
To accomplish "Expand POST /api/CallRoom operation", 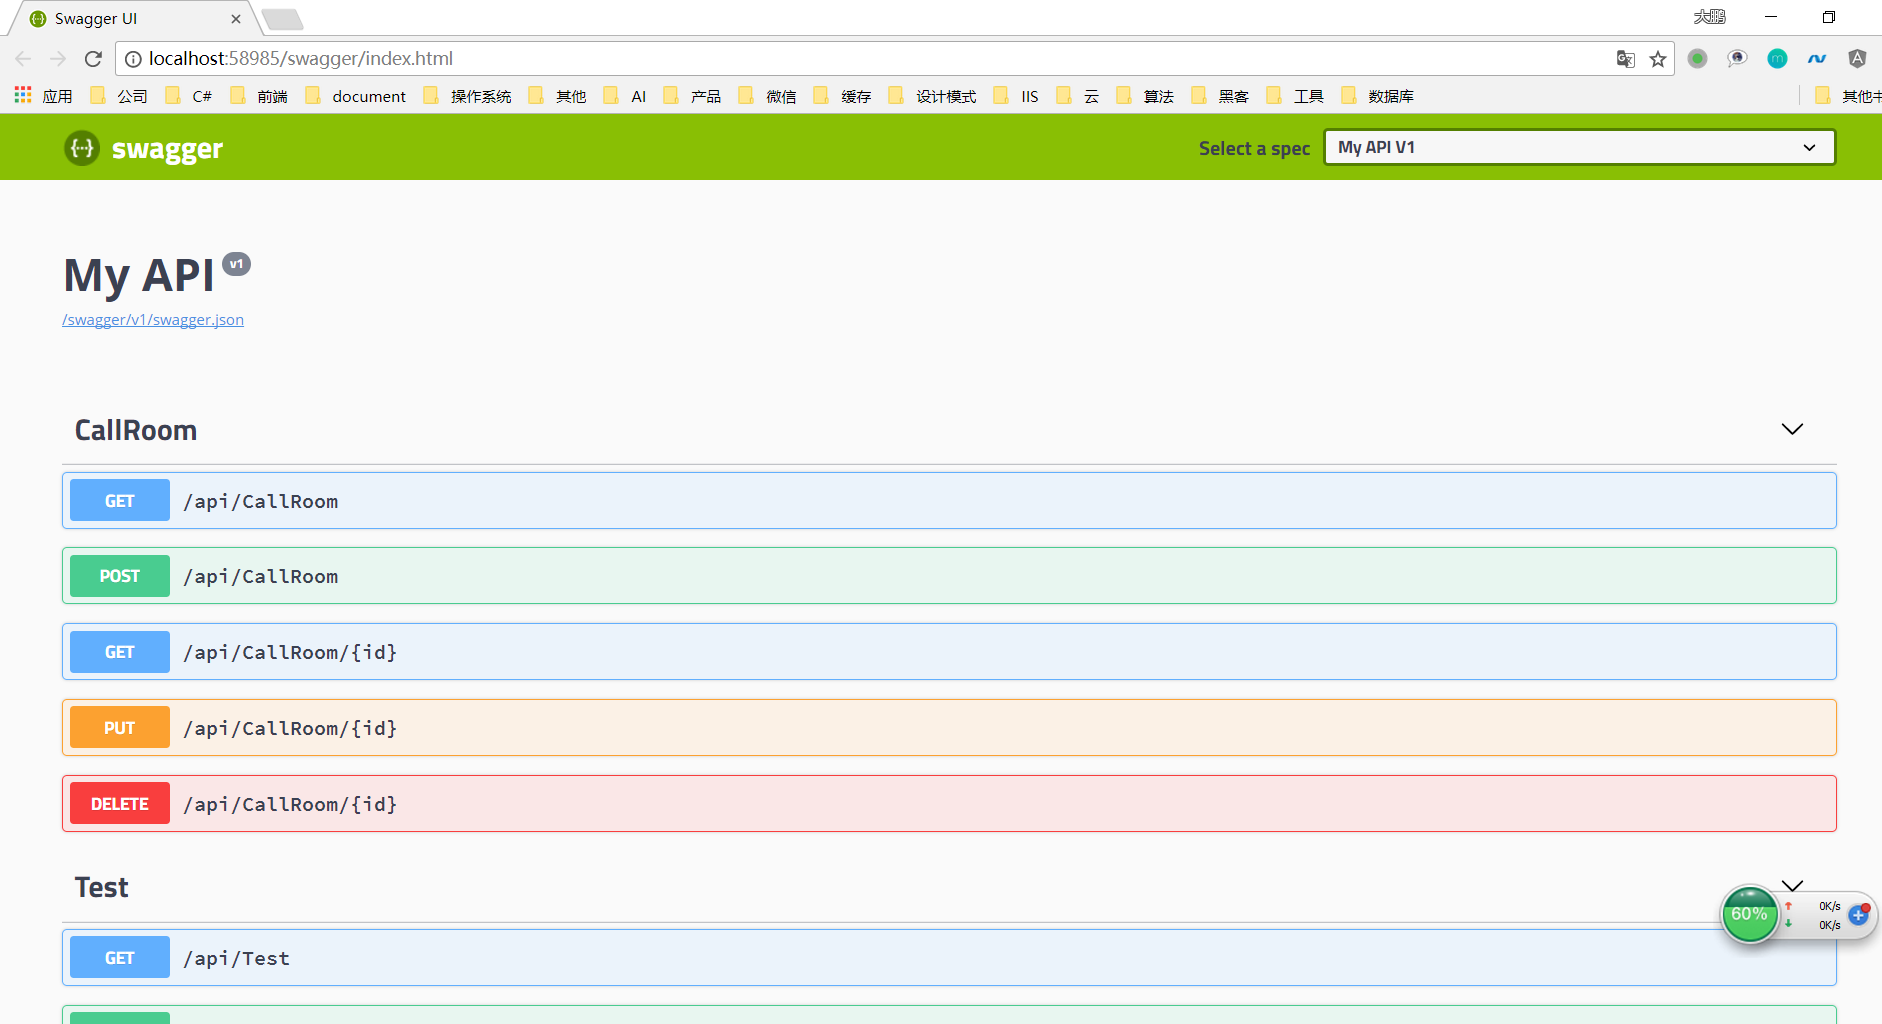I will point(949,576).
